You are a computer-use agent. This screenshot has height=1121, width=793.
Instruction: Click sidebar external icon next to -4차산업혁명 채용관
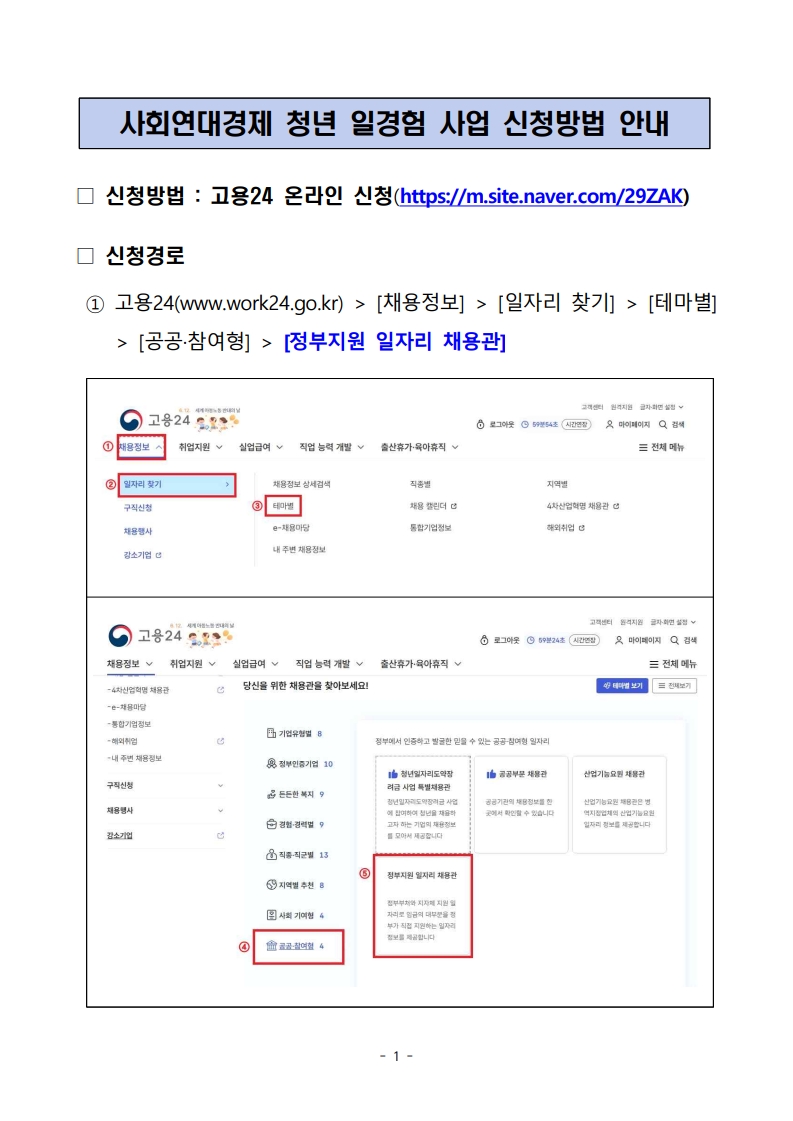coord(220,690)
